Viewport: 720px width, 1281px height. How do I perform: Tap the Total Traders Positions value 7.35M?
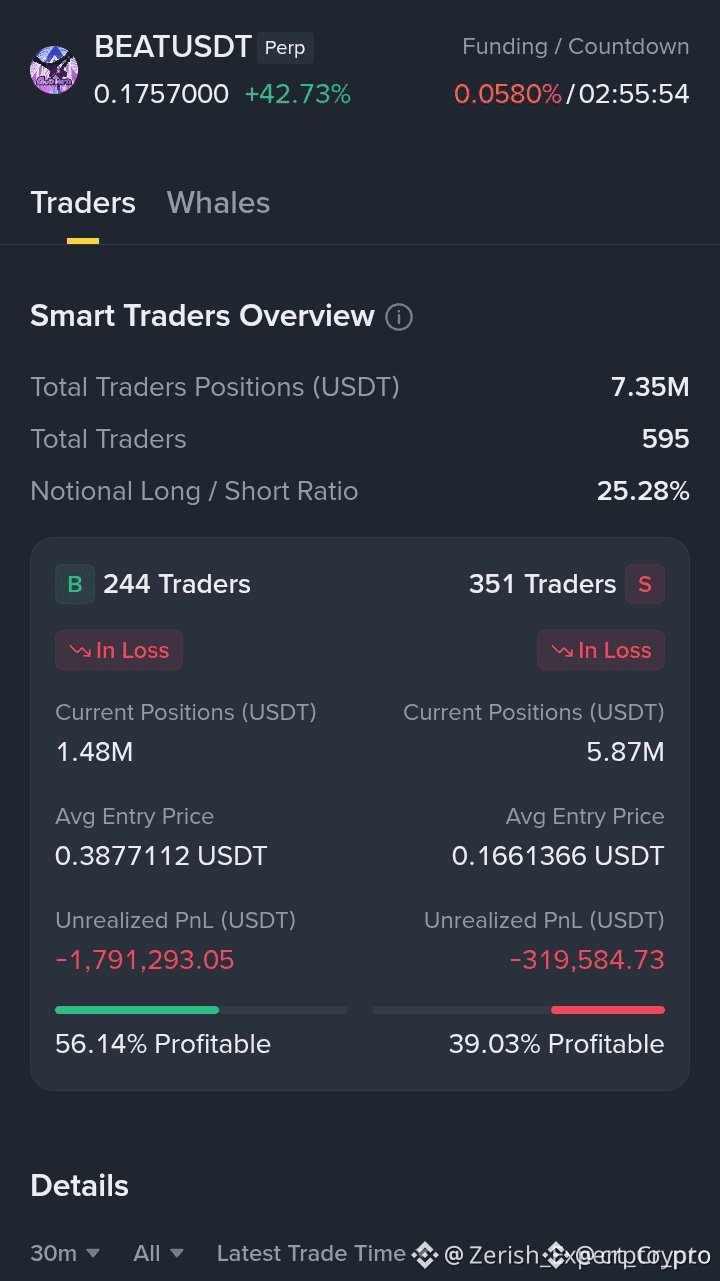click(650, 387)
